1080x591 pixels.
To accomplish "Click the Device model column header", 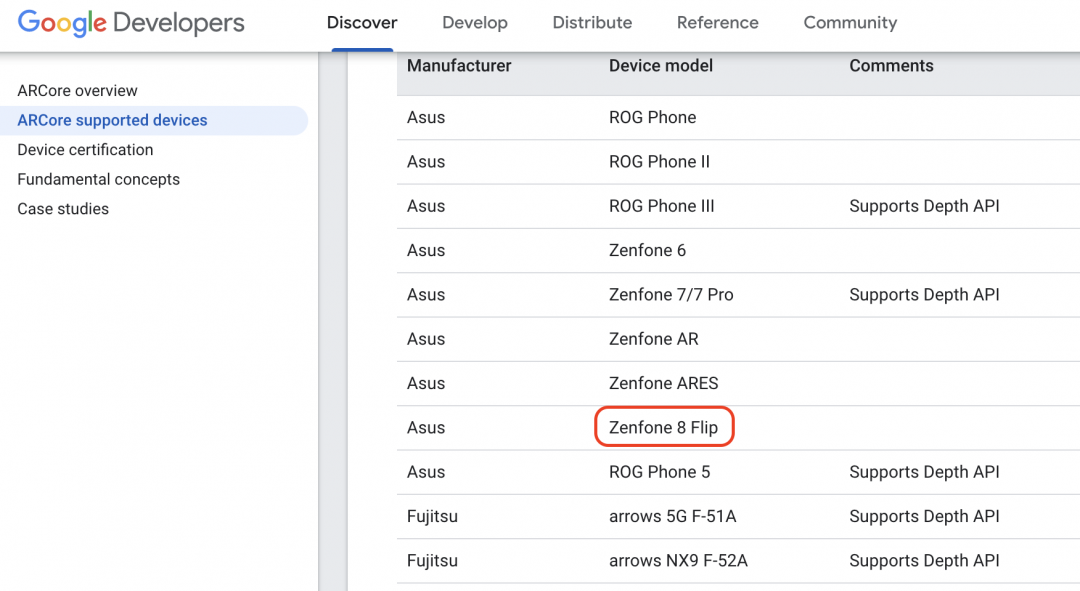I will coord(661,66).
